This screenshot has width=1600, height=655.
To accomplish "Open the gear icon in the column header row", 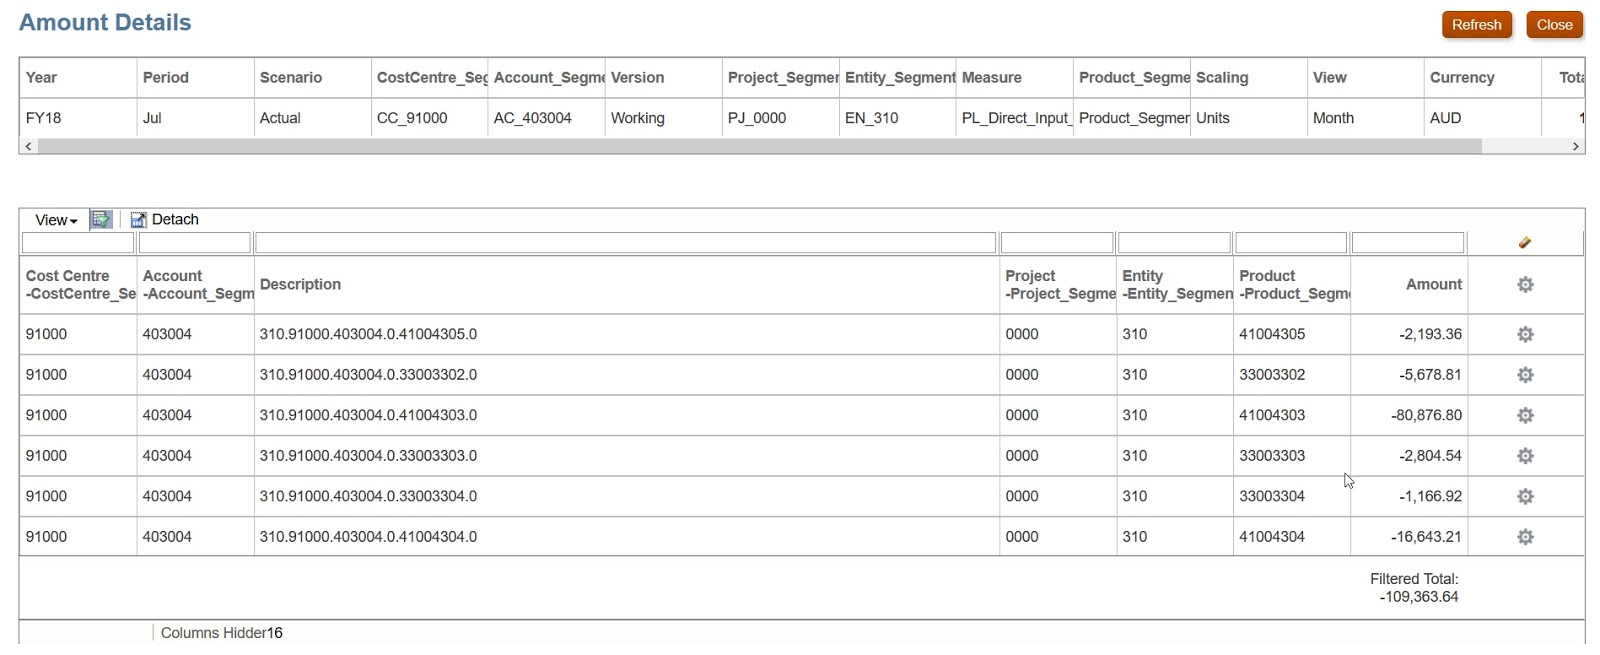I will 1525,285.
